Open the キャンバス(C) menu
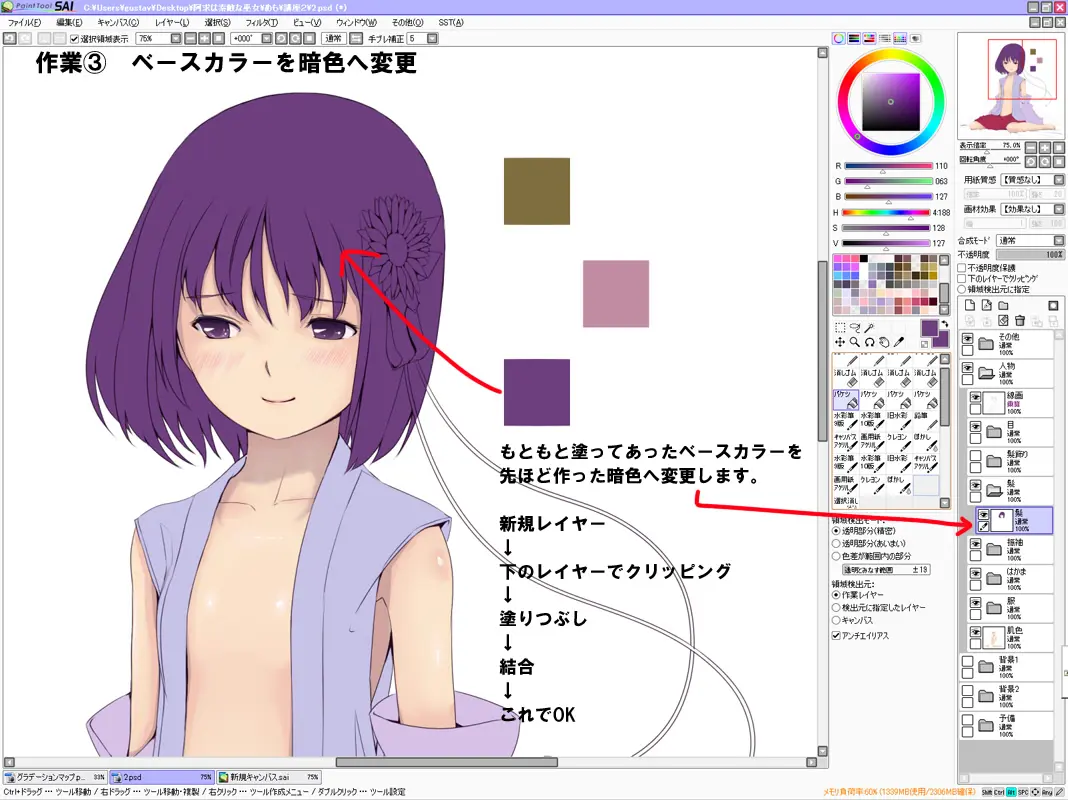Screen dimensions: 1068x800 (x=118, y=22)
